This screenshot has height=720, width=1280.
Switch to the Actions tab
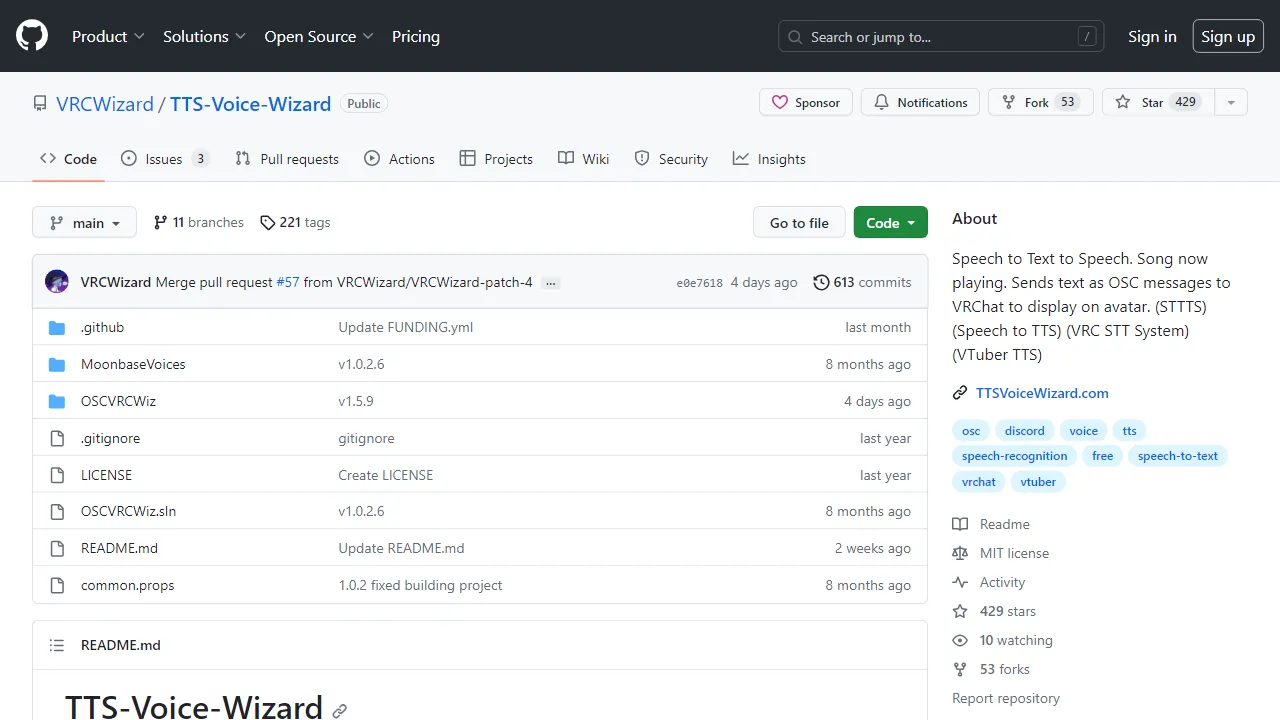click(399, 159)
